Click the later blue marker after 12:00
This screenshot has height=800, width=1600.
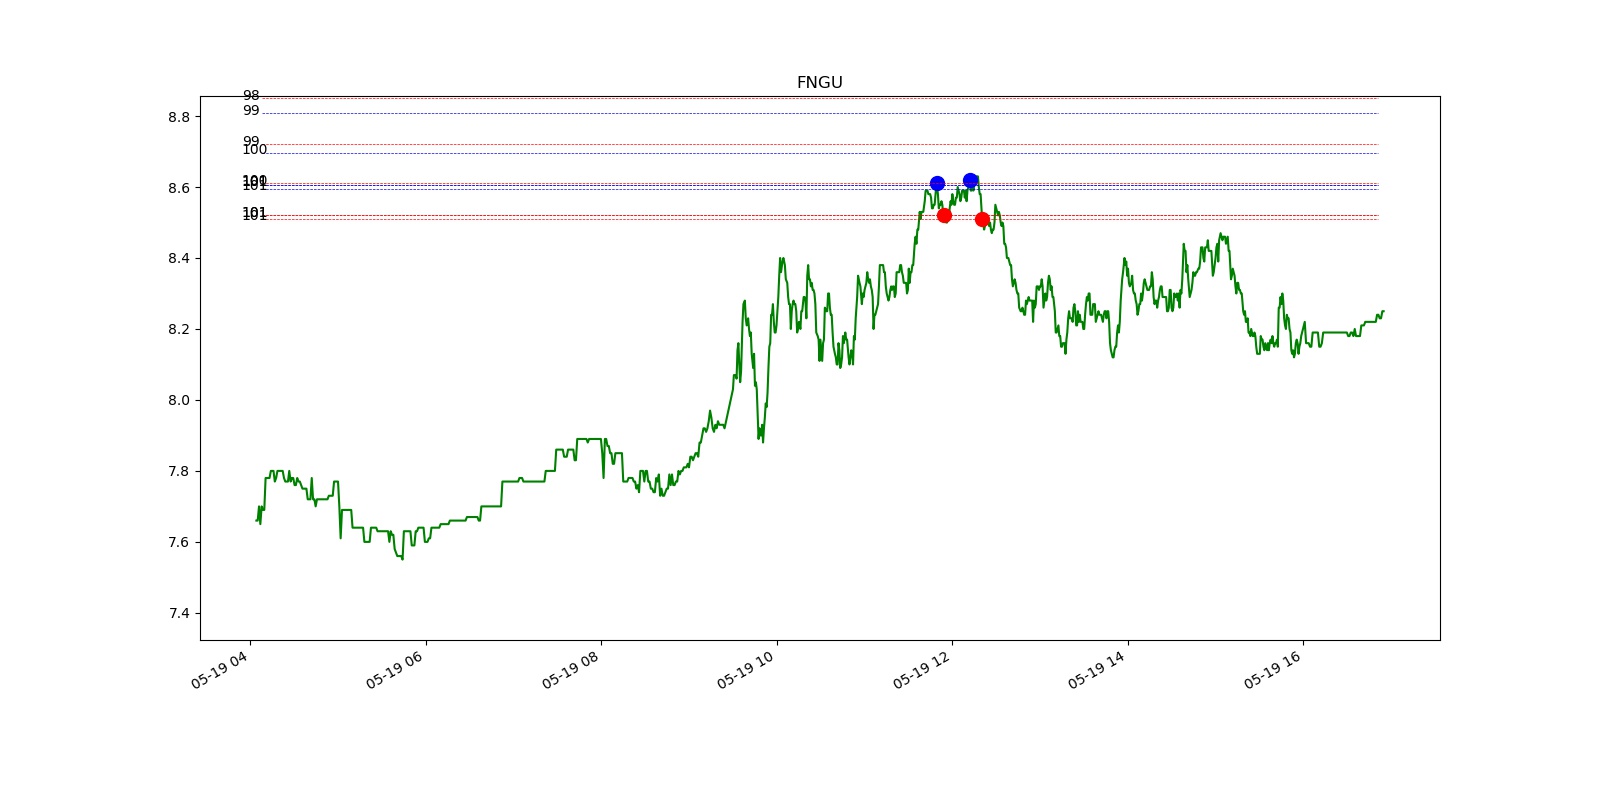click(x=970, y=181)
